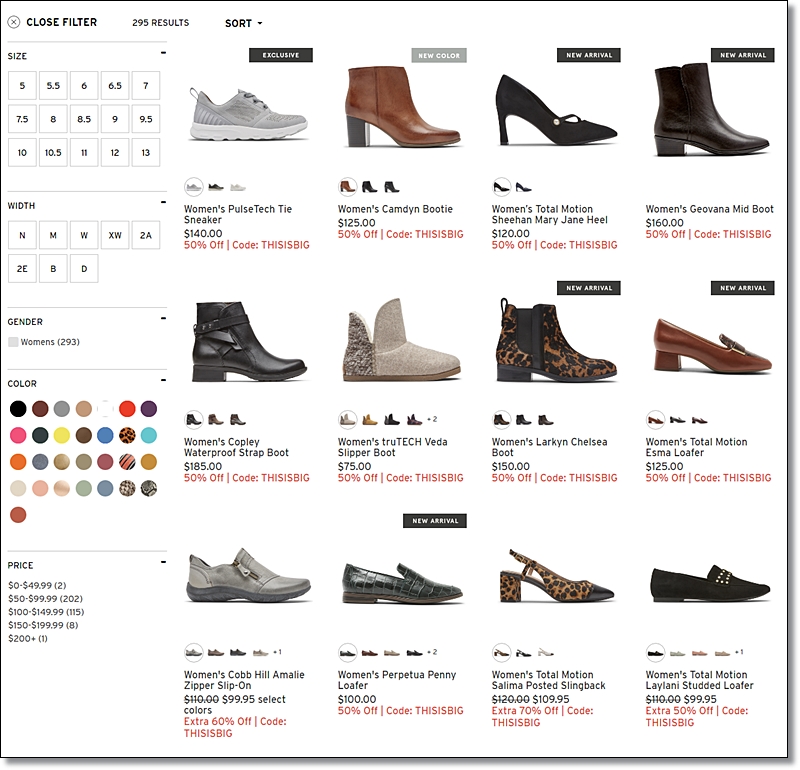Screen dimensions: 800x770
Task: Filter by price $100-$149.99
Action: [x=46, y=612]
